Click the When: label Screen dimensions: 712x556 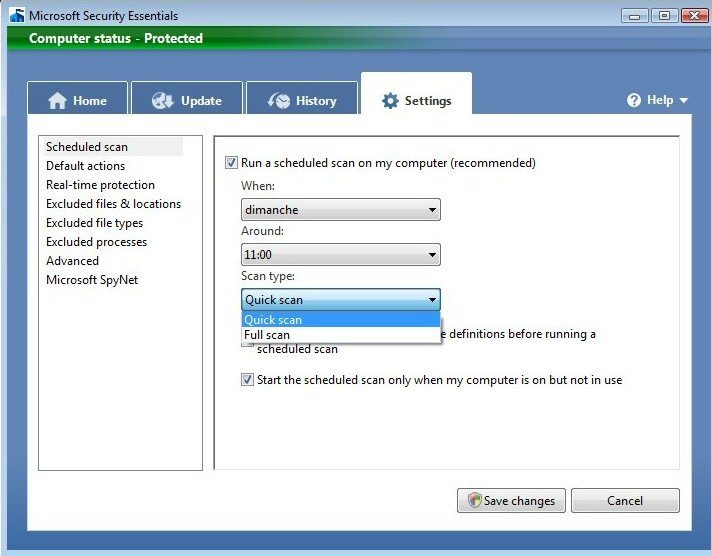[x=258, y=186]
